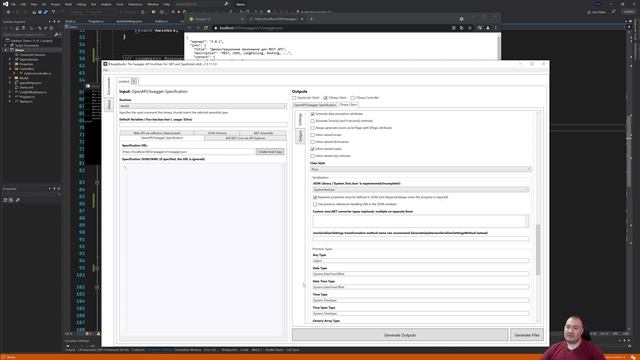Click the Alphabetical sort icon in Properties panel
The width and height of the screenshot is (640, 360).
pos(11,200)
